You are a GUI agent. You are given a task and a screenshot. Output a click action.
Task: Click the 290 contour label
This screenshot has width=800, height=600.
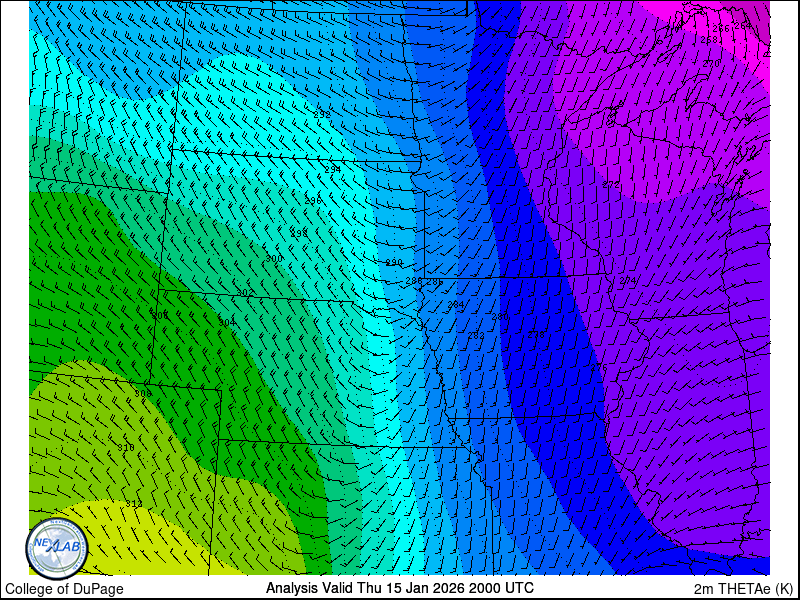394,263
